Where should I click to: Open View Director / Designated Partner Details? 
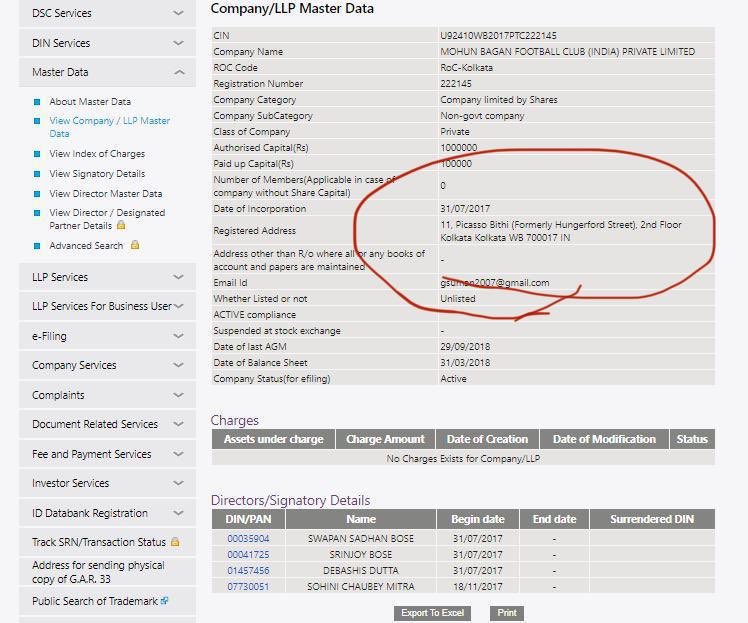(107, 219)
